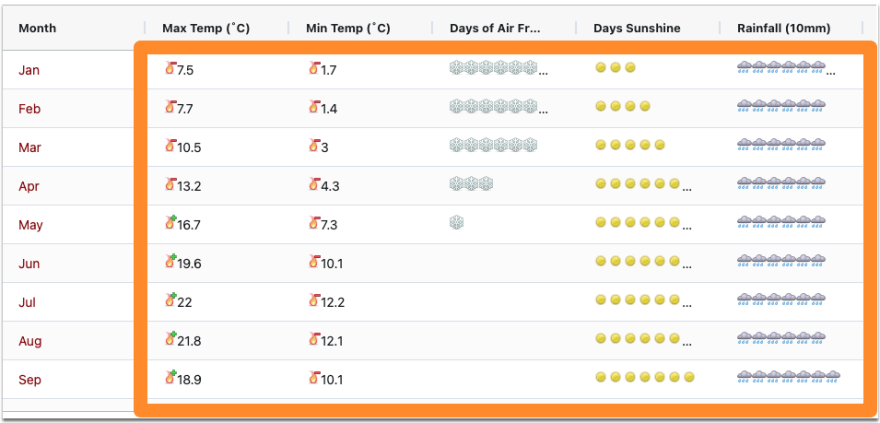Screen dimensions: 880x423
Task: Click the Apr Min Temp trend icon
Action: click(x=314, y=185)
